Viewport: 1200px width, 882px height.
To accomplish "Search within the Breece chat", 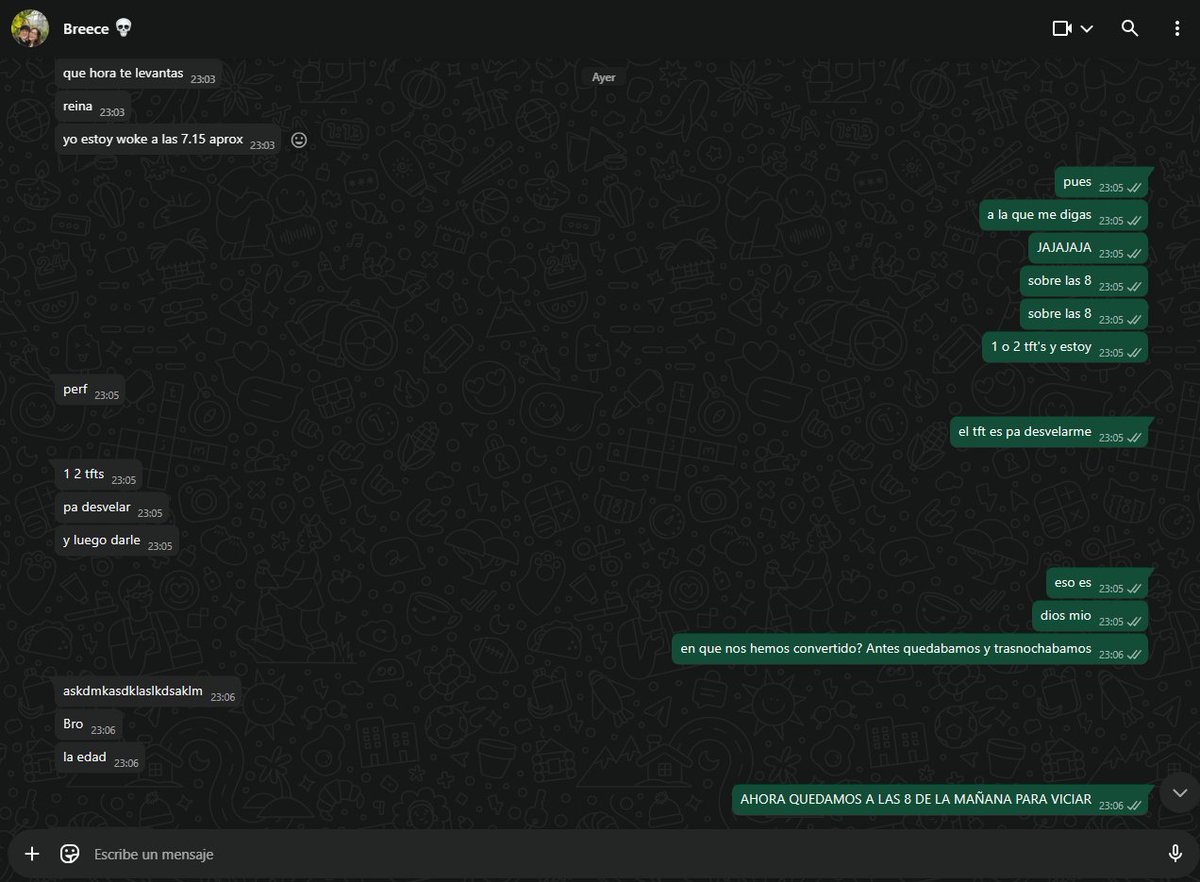I will (1130, 29).
